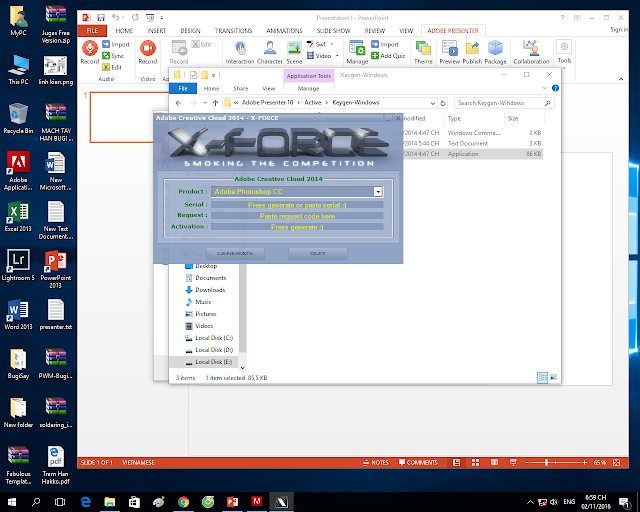Click Import audio in Audio group
The height and width of the screenshot is (512, 640).
pyautogui.click(x=116, y=45)
